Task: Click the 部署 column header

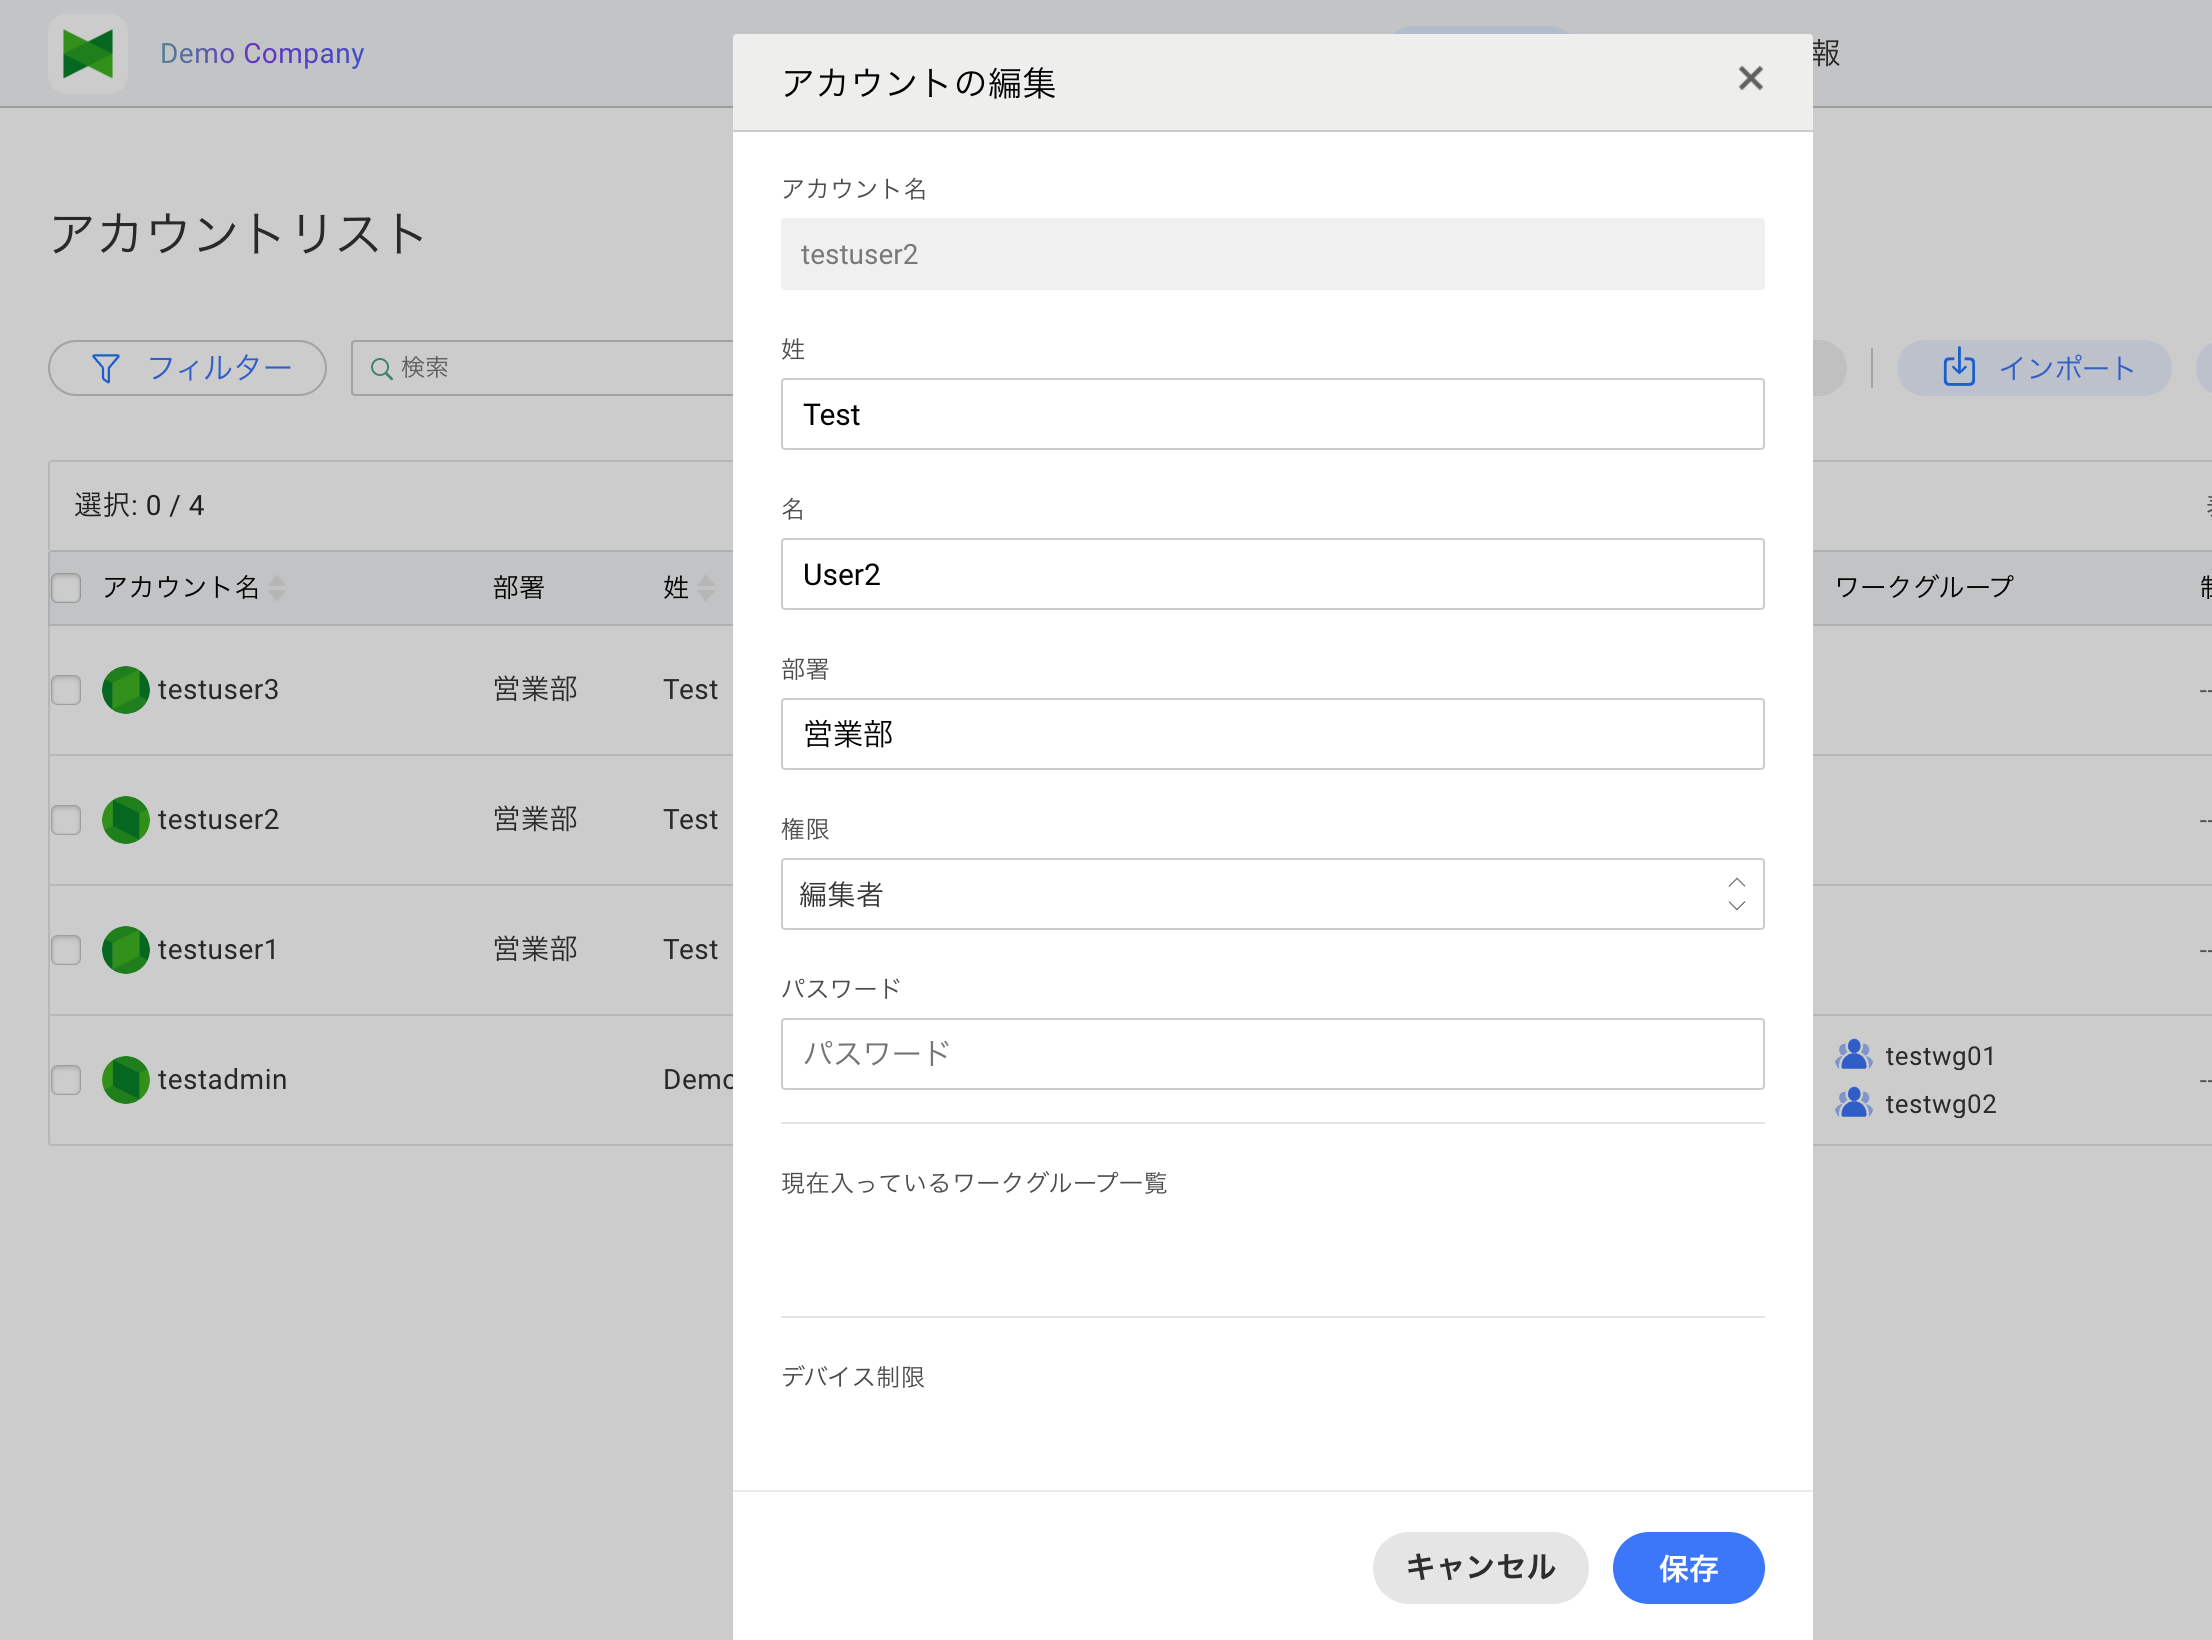Action: click(519, 588)
